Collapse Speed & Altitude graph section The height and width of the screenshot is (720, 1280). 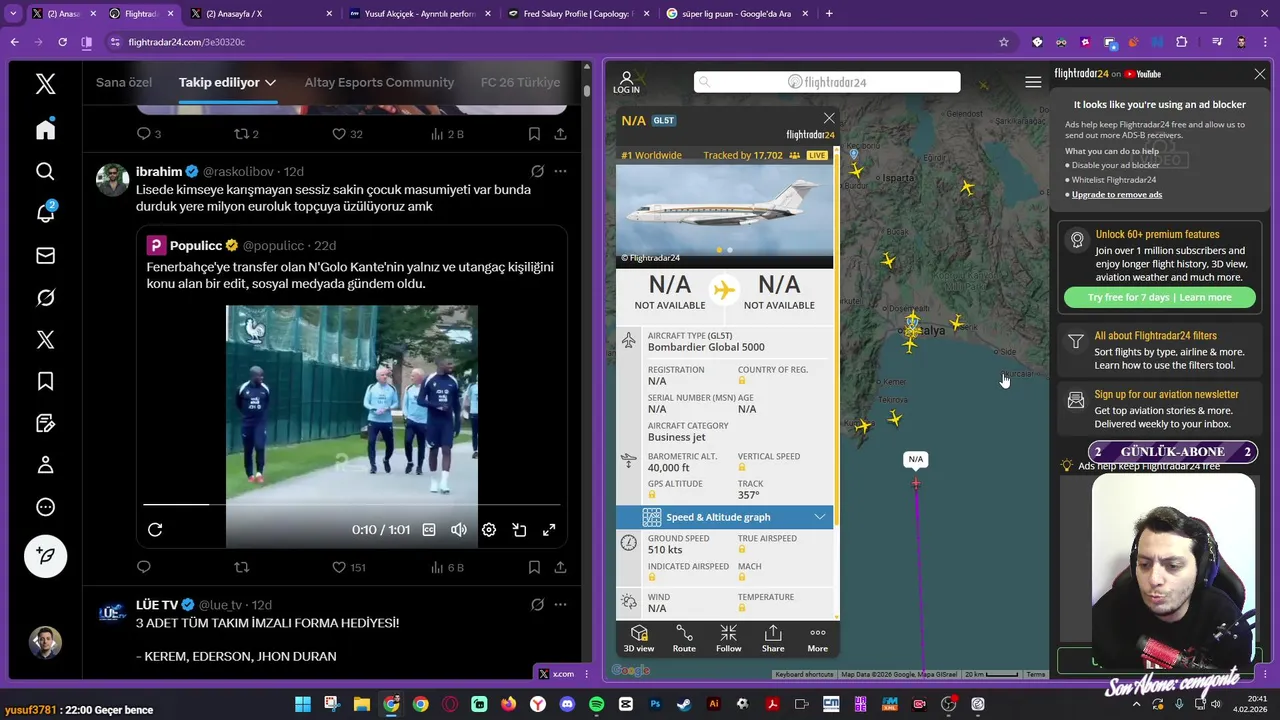point(724,517)
